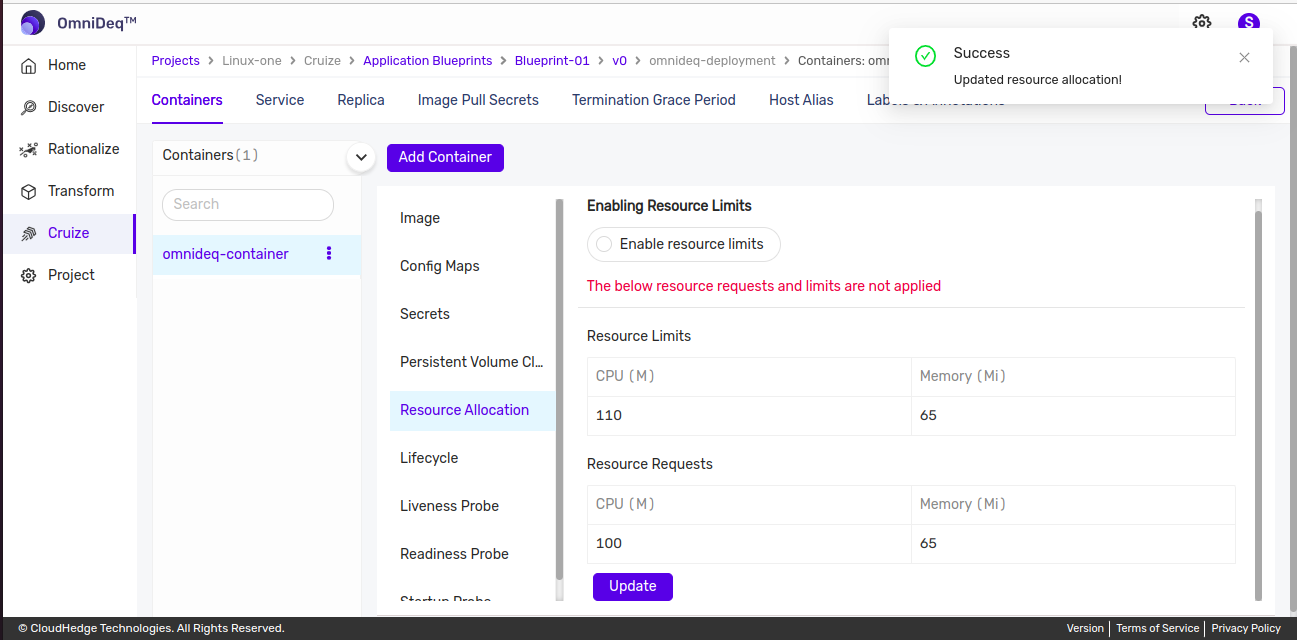
Task: Open the Terms of Service link
Action: (x=1157, y=628)
